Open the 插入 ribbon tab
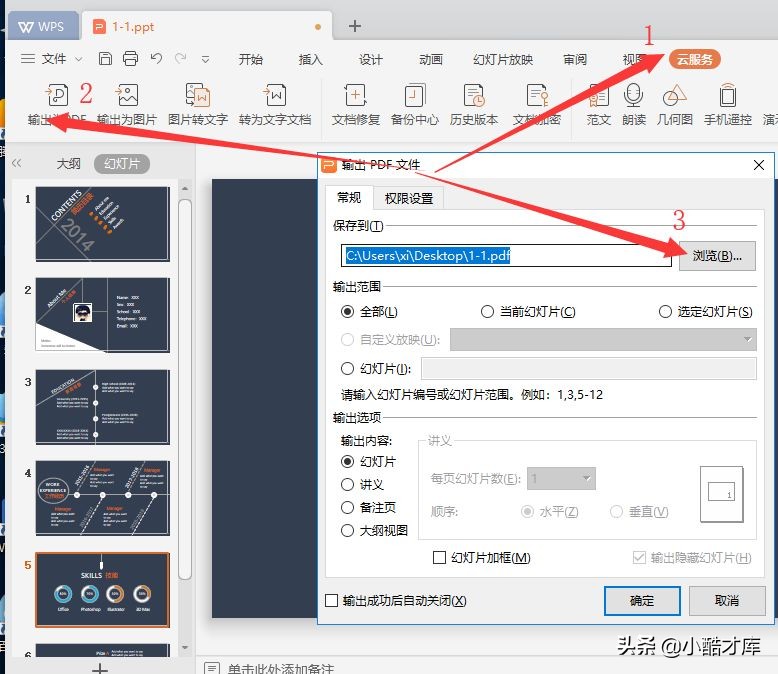 click(311, 60)
